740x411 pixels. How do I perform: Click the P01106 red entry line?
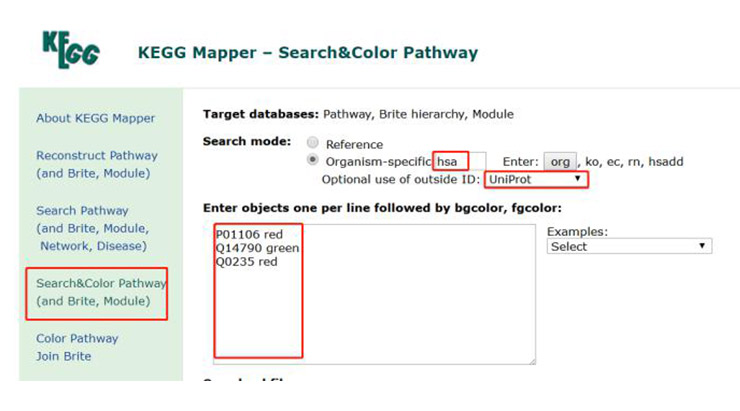tap(249, 235)
